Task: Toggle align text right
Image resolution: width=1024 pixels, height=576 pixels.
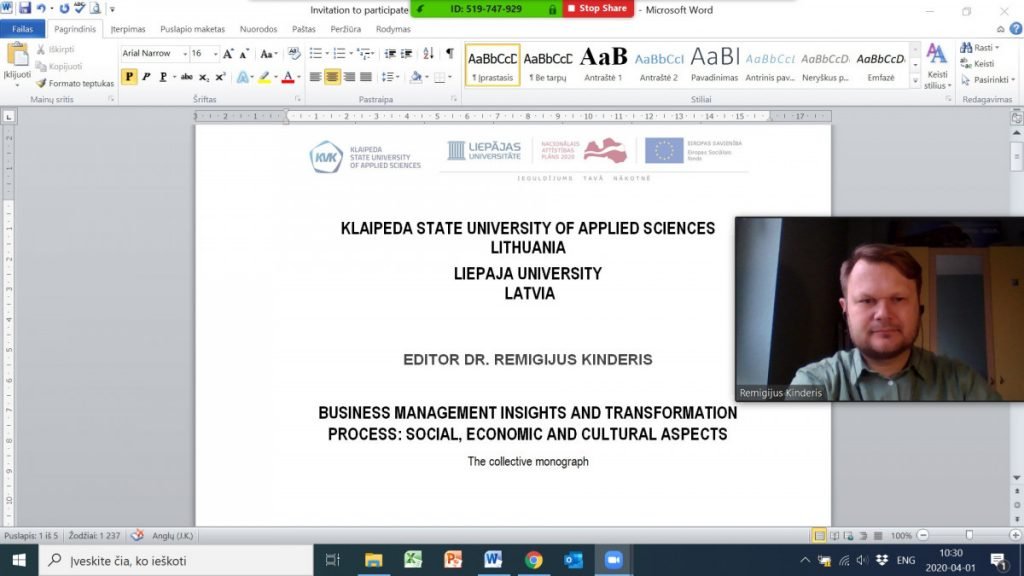Action: point(349,77)
